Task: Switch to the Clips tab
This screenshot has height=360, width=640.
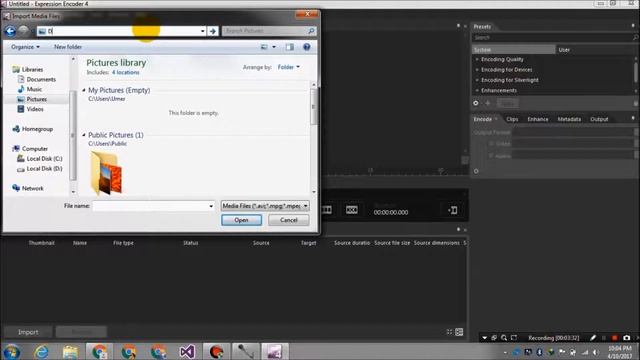Action: tap(512, 119)
